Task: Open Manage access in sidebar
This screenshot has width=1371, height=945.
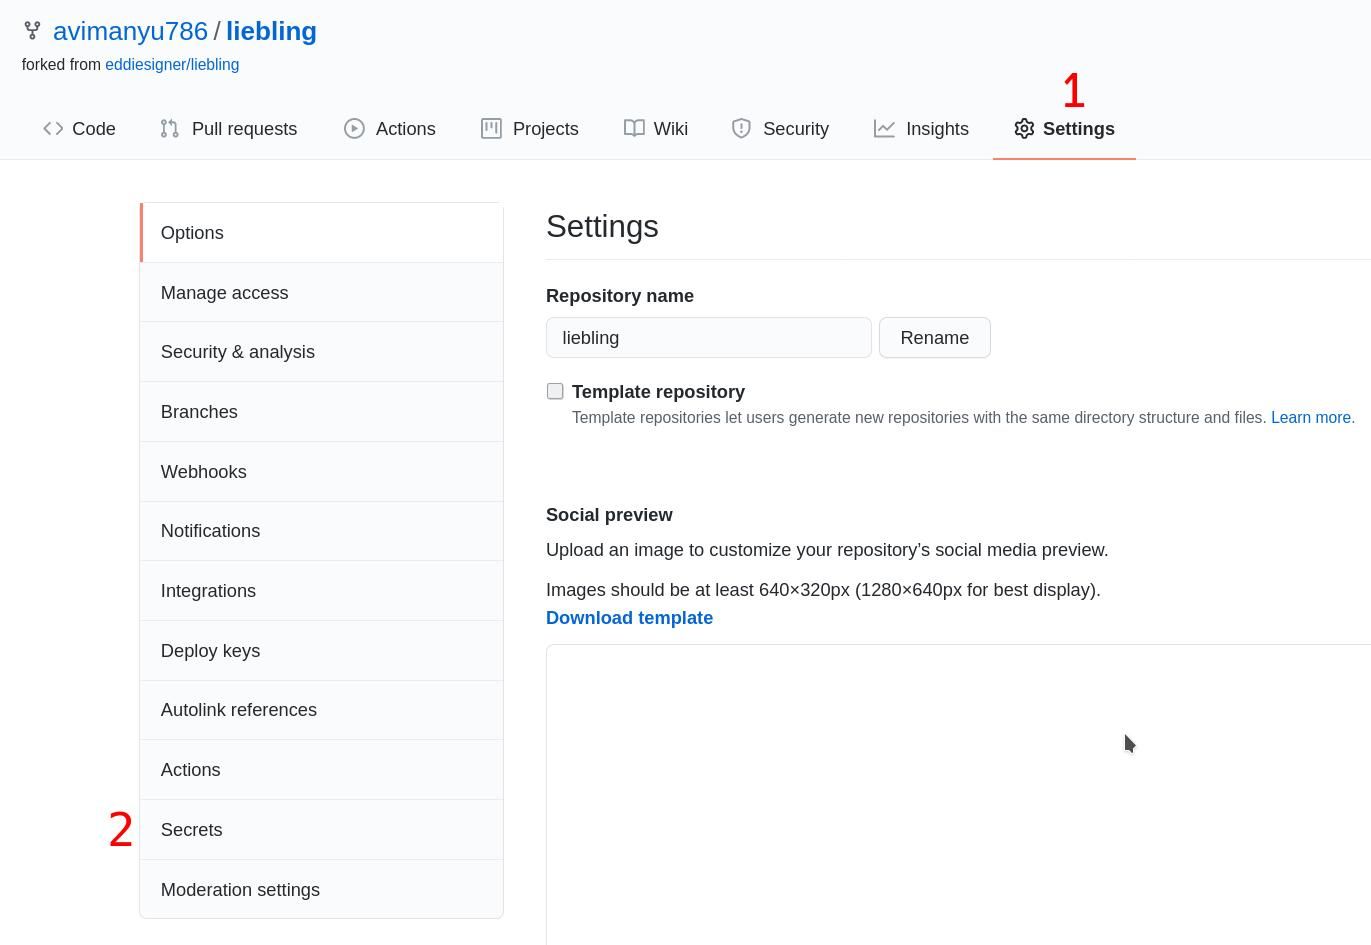Action: tap(321, 293)
